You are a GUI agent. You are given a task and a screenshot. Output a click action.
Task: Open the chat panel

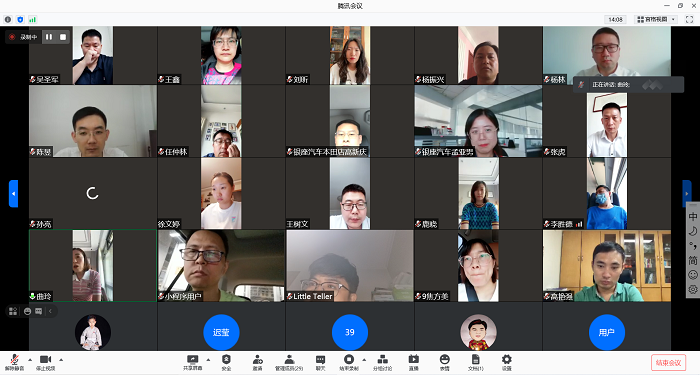(321, 362)
